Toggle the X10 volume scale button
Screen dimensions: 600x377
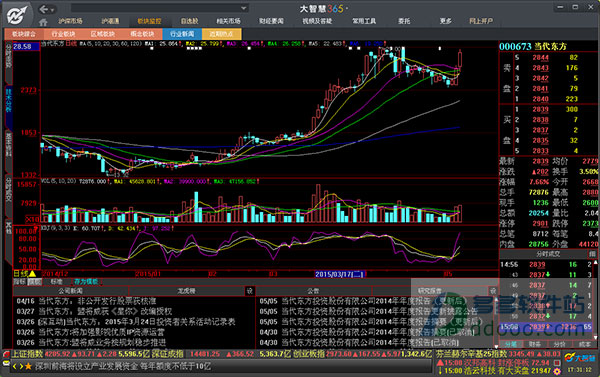[32, 219]
